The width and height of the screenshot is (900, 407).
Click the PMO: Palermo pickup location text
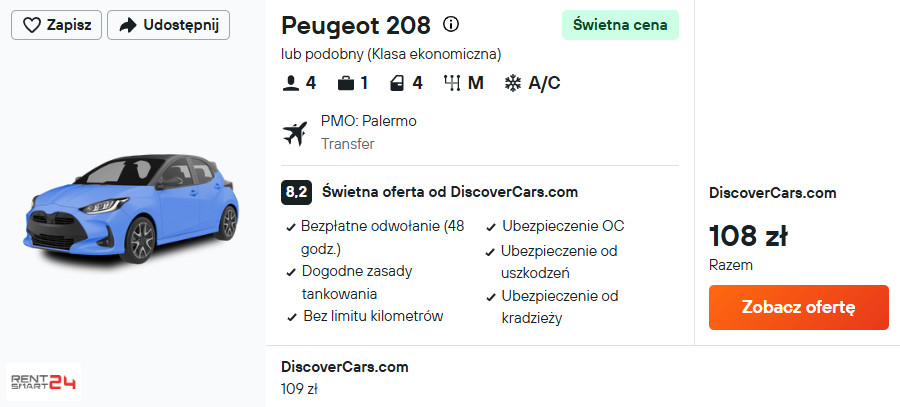(368, 121)
